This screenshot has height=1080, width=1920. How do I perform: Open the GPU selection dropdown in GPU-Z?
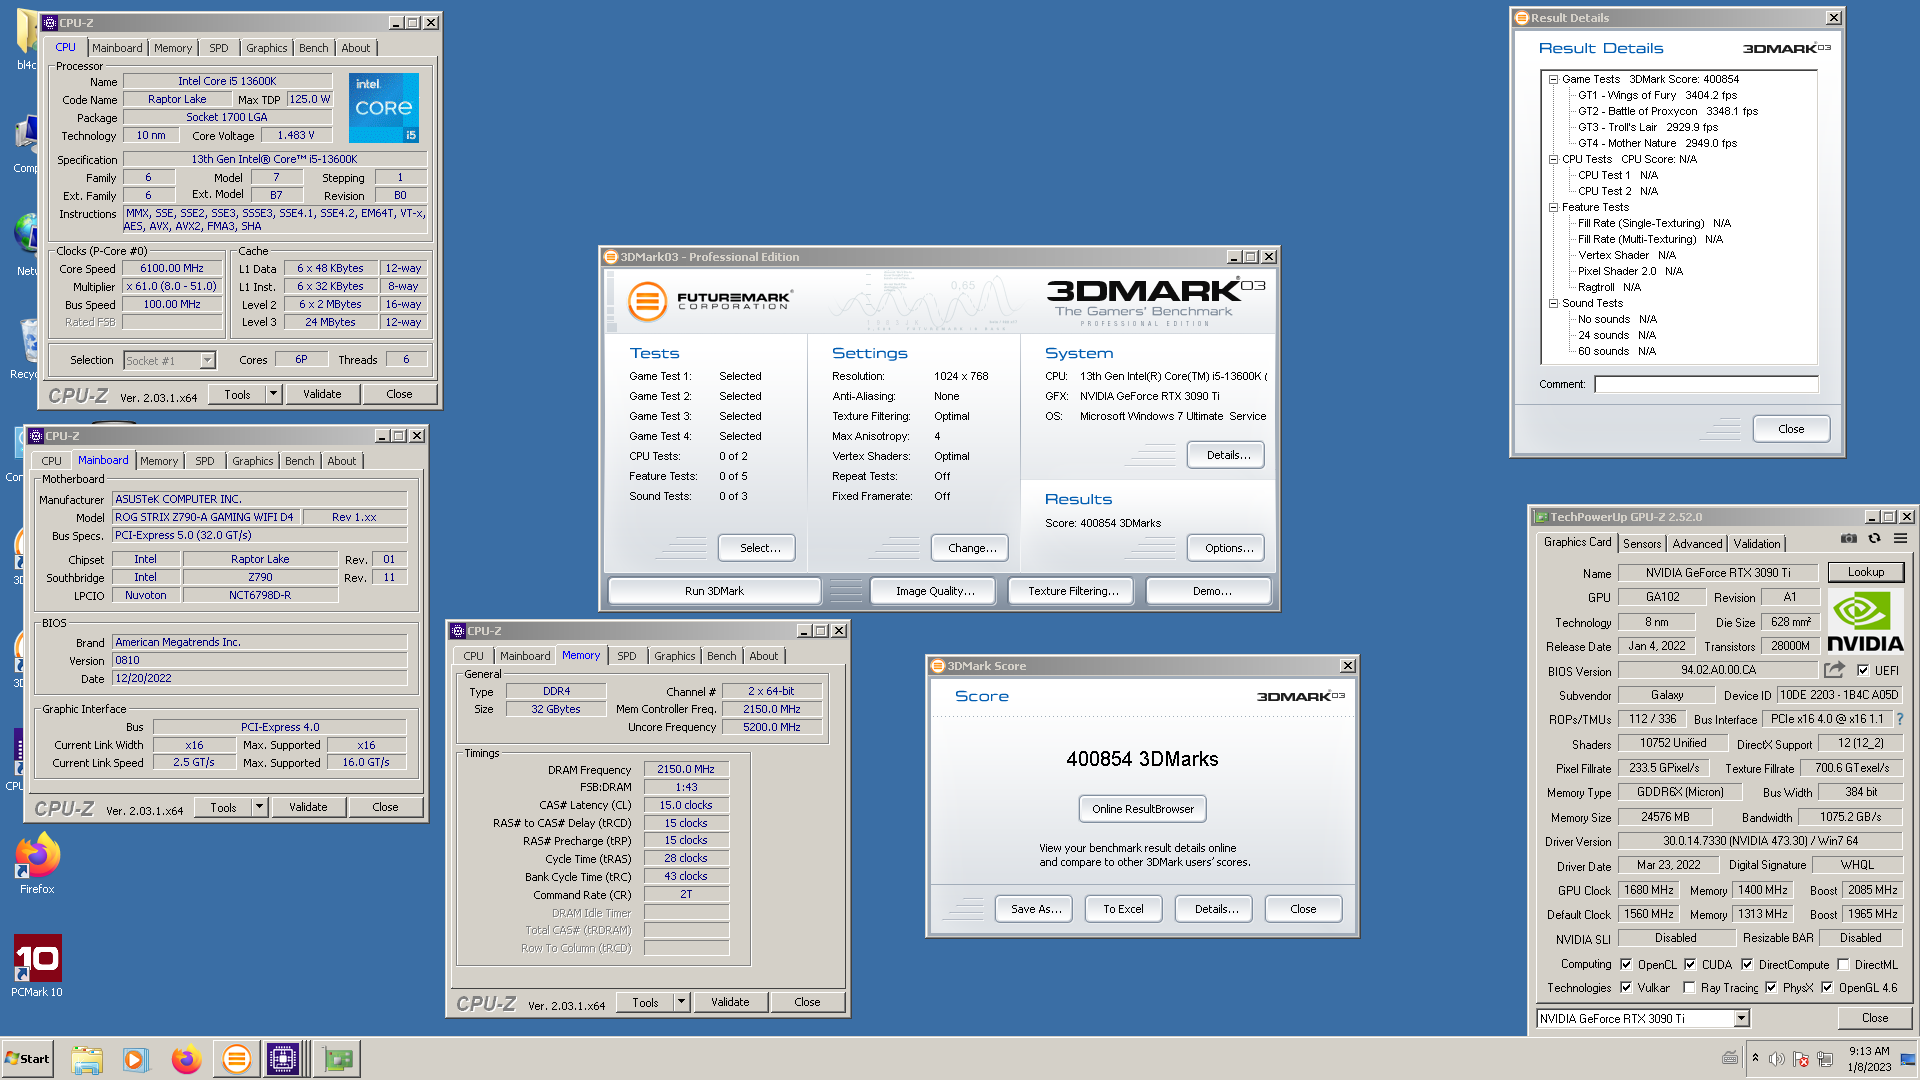click(x=1741, y=1018)
